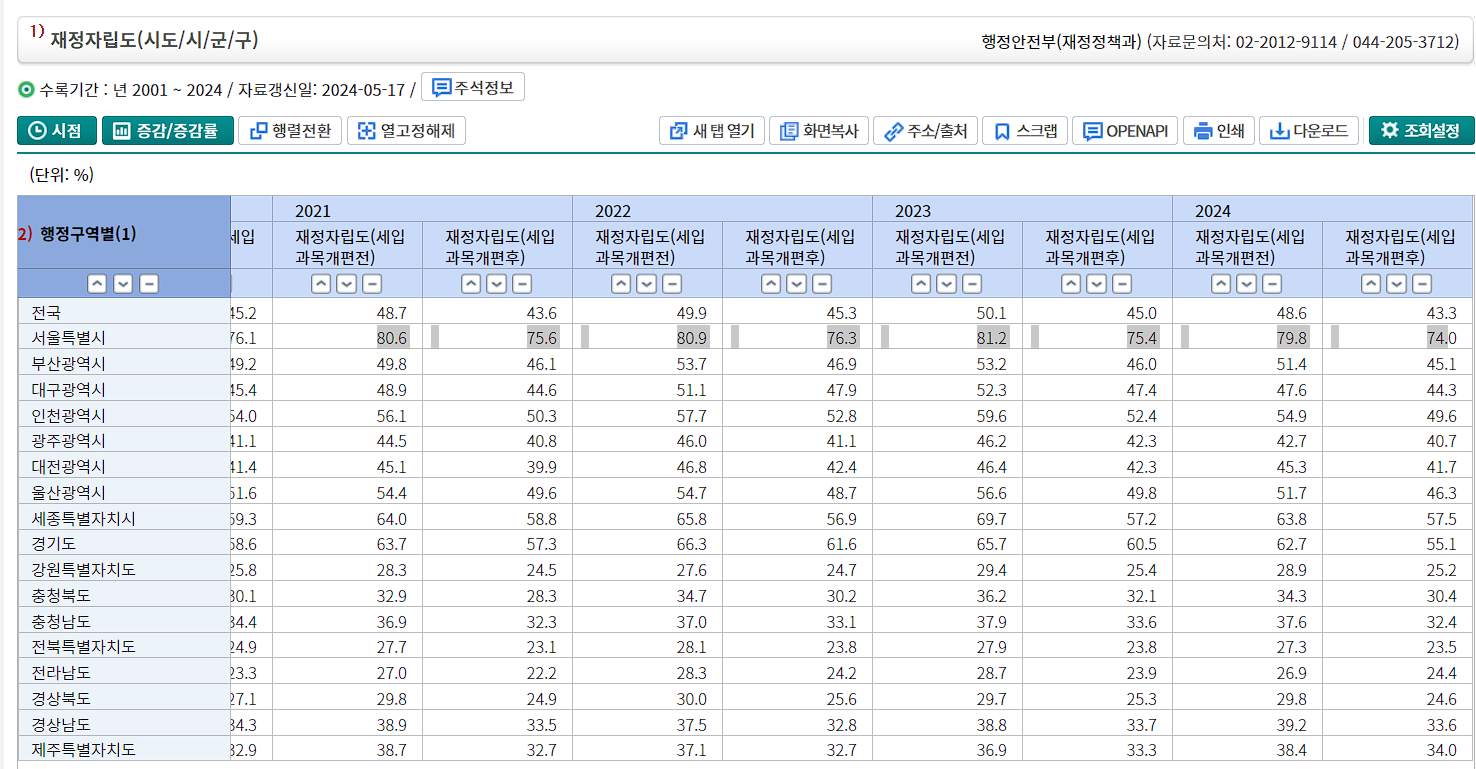Open the 시점 period selector

coord(57,131)
